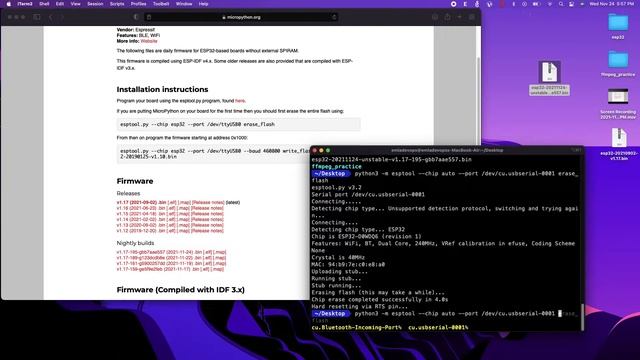Open the iTerm2 application menu

pos(25,4)
